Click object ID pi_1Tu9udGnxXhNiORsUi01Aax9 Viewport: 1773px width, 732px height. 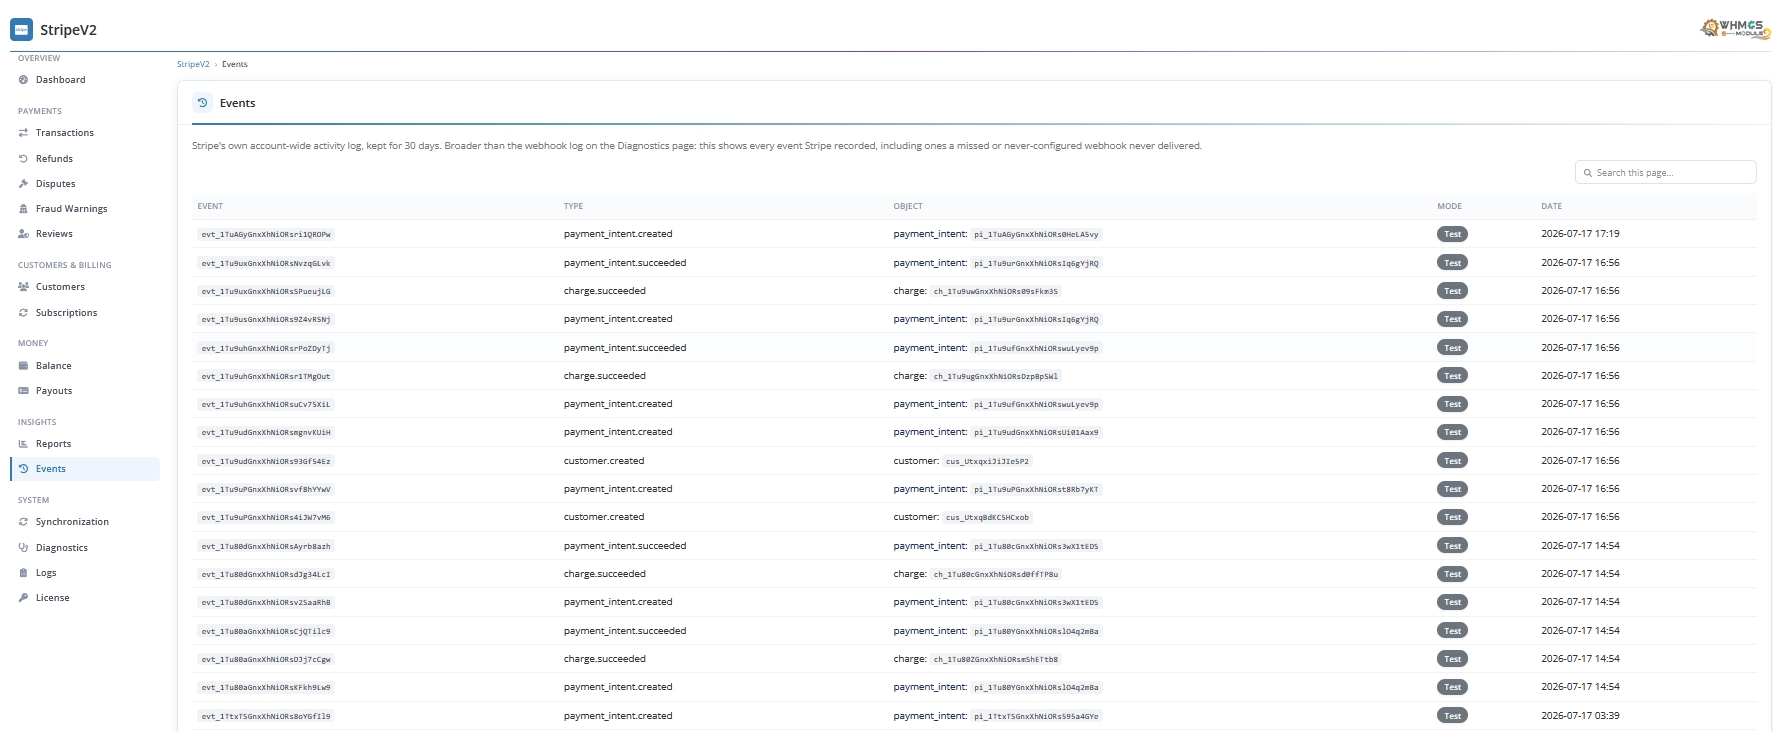(x=1036, y=432)
